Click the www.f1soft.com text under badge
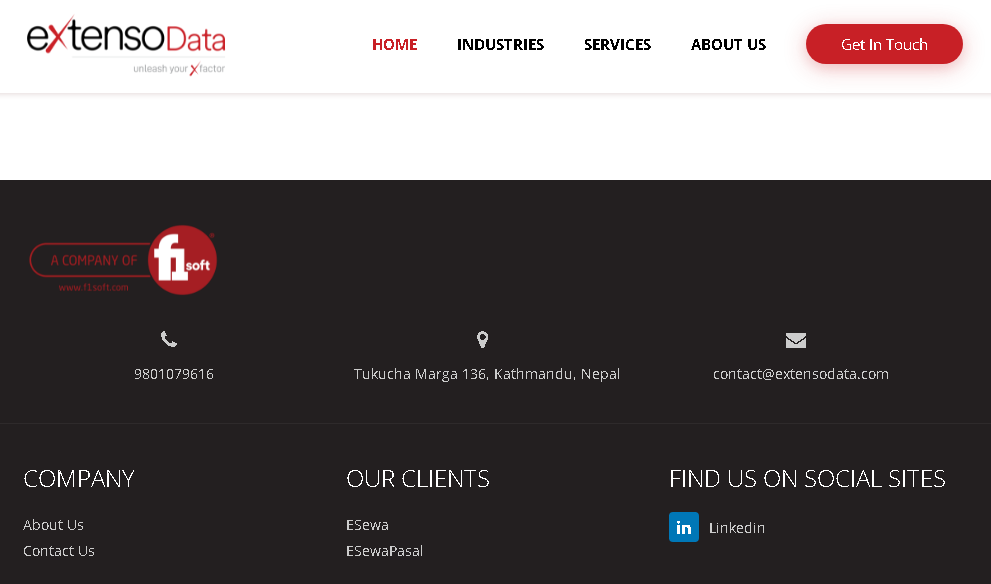The width and height of the screenshot is (991, 584). (x=94, y=288)
